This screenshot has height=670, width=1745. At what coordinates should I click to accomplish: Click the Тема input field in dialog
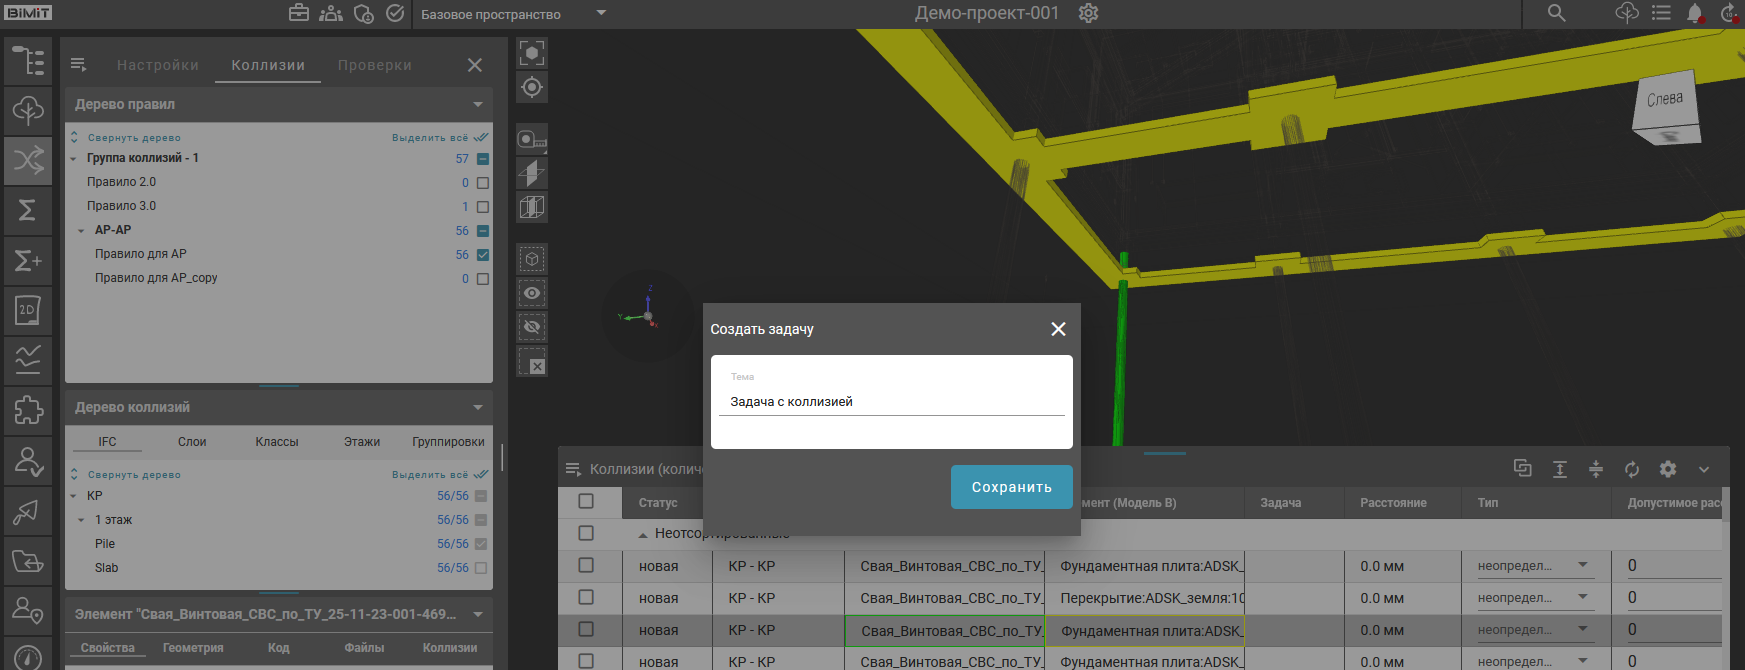click(891, 402)
